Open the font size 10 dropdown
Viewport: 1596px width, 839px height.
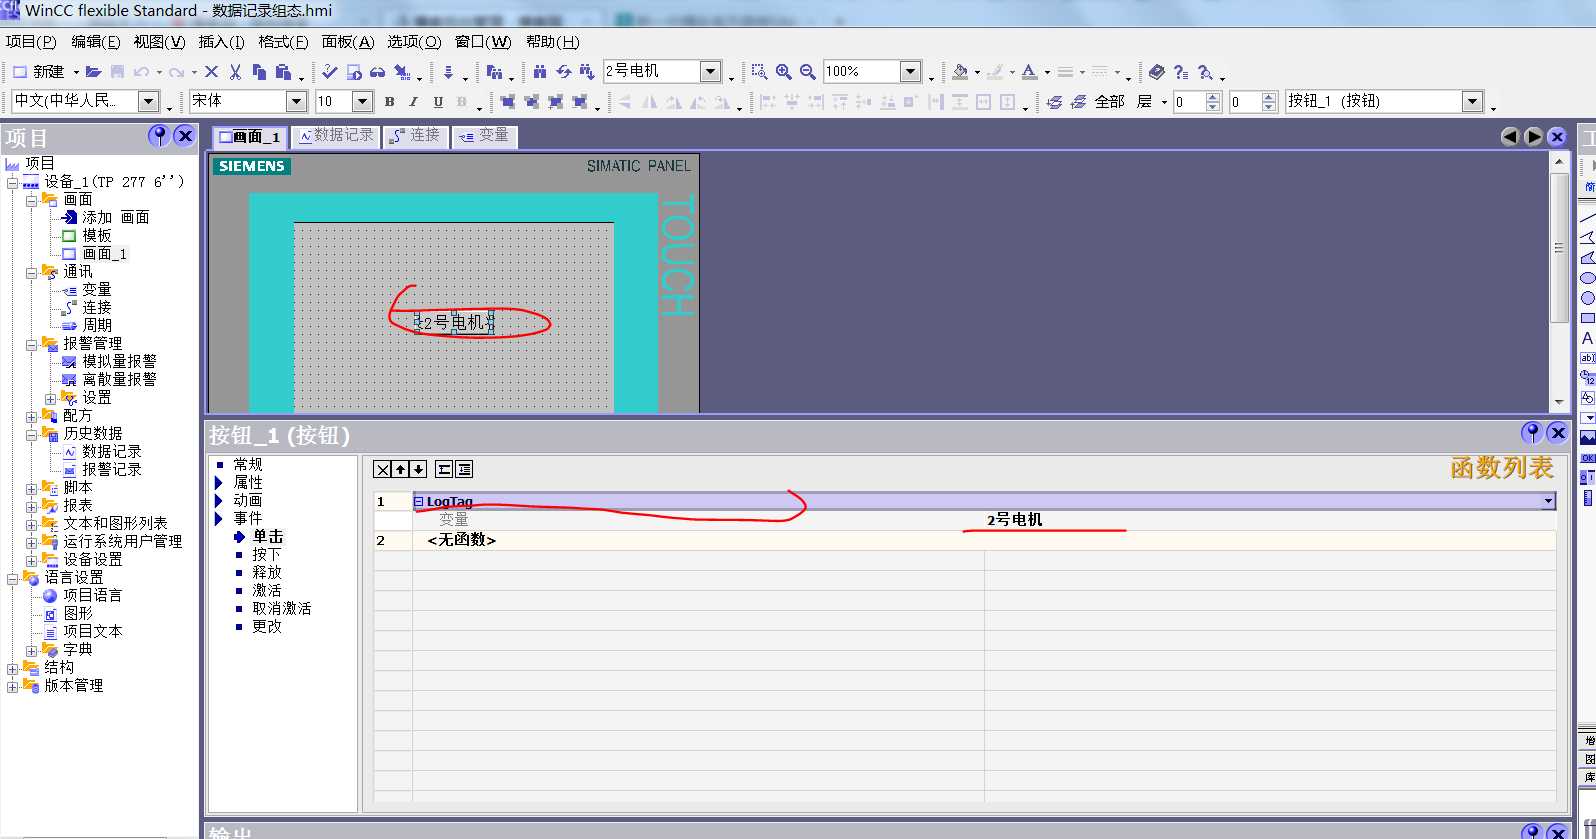point(362,101)
